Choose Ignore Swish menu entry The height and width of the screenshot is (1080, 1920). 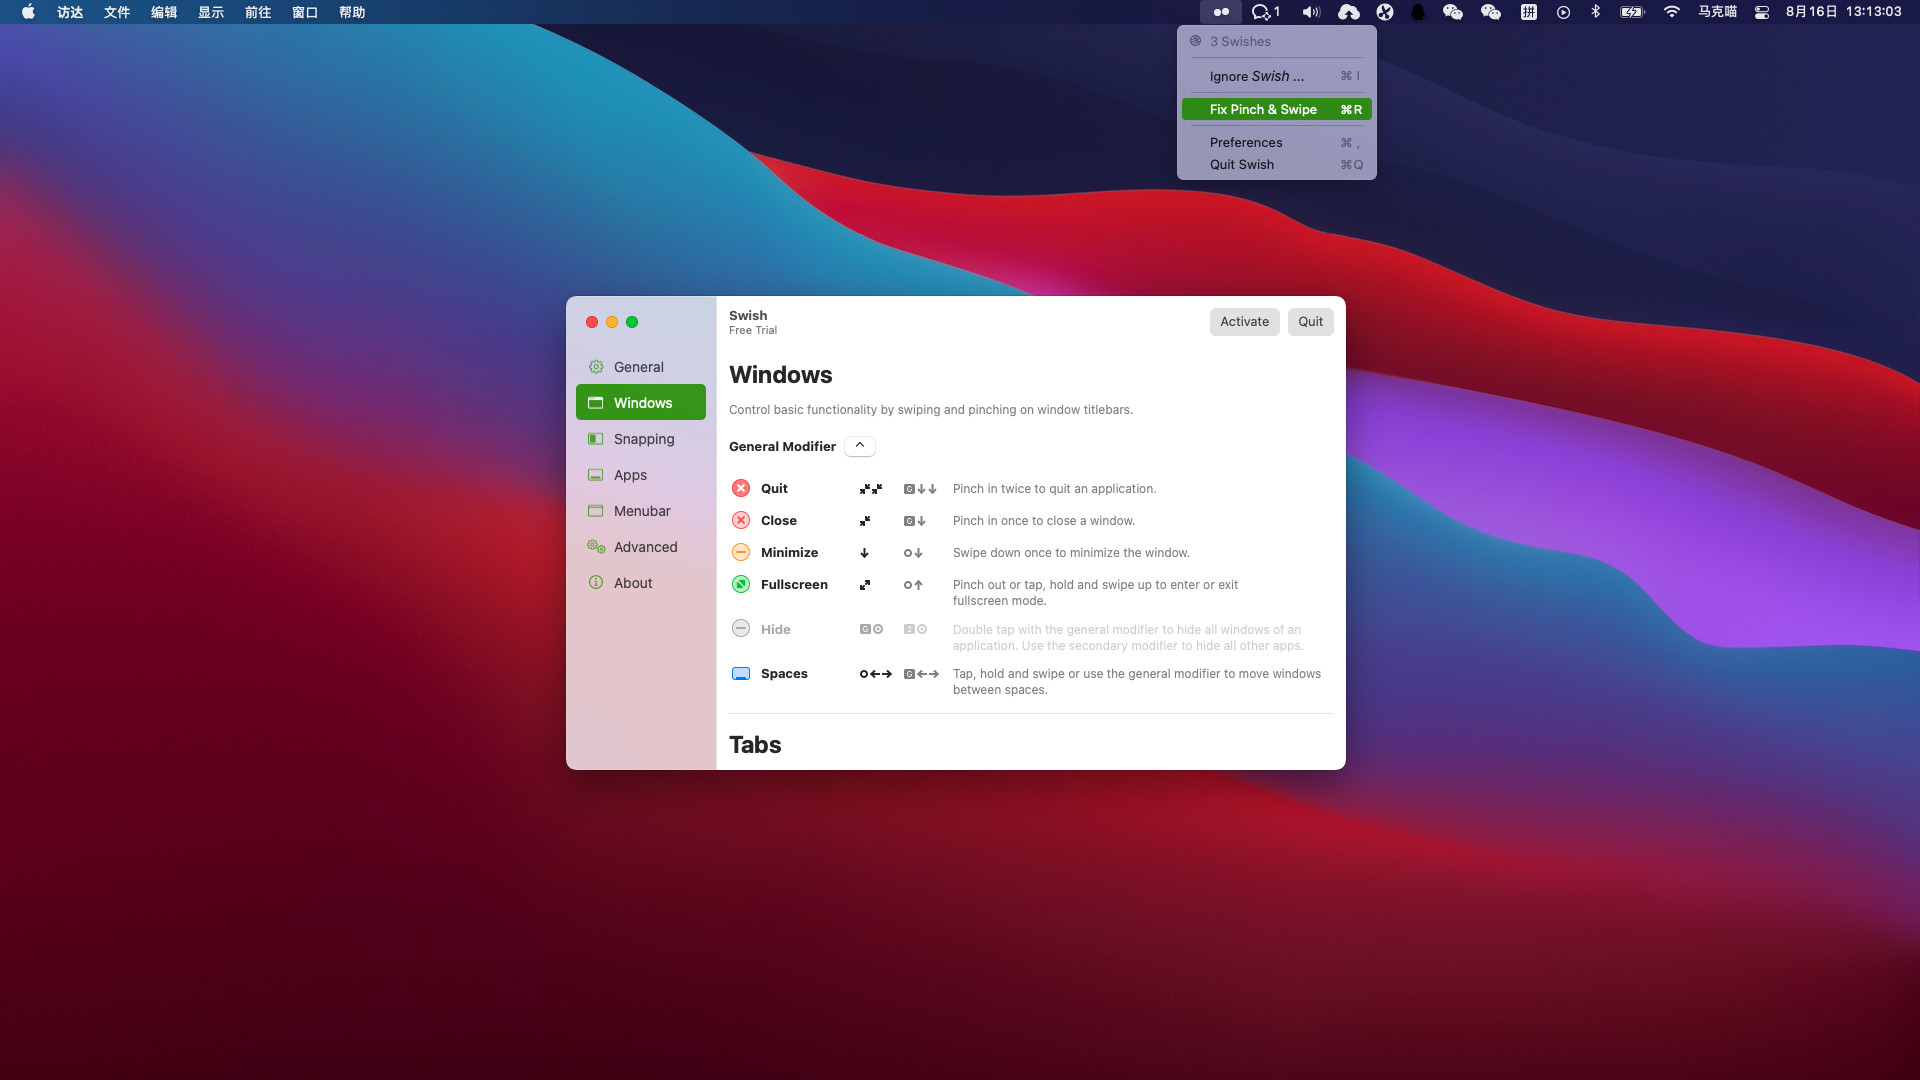point(1256,77)
